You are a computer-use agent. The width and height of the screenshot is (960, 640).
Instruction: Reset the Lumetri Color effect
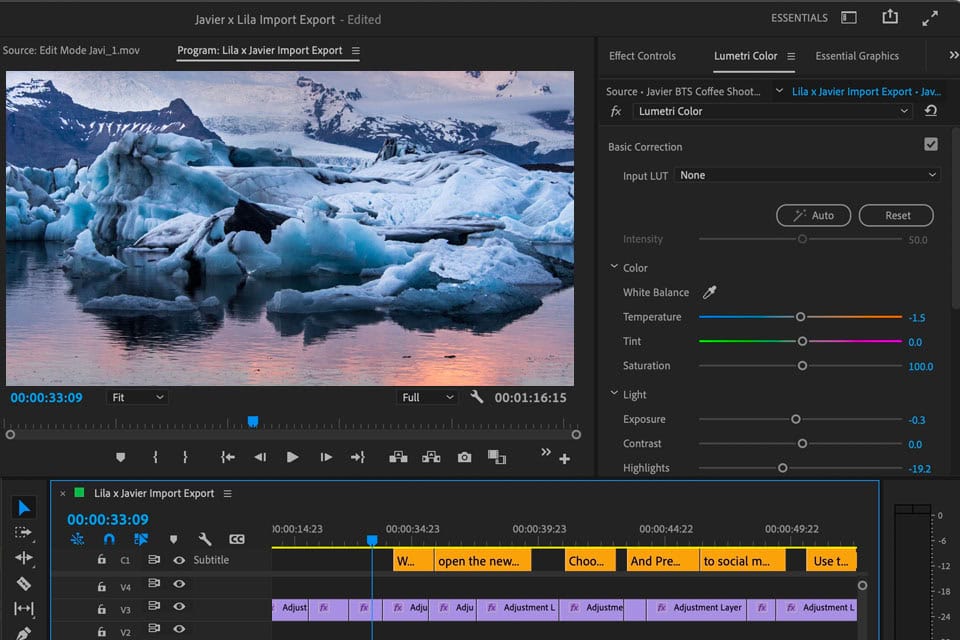tap(931, 111)
